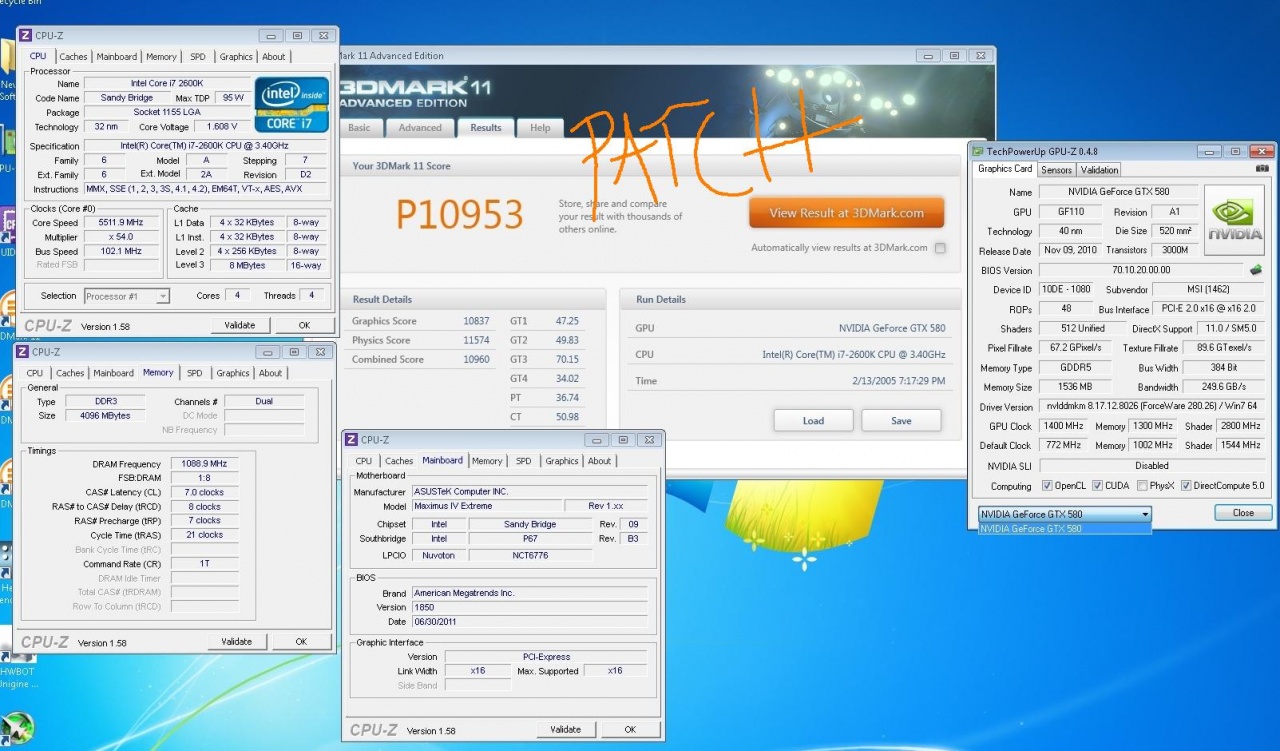
Task: Toggle the PhysX checkbox in GPU-Z
Action: click(1142, 487)
